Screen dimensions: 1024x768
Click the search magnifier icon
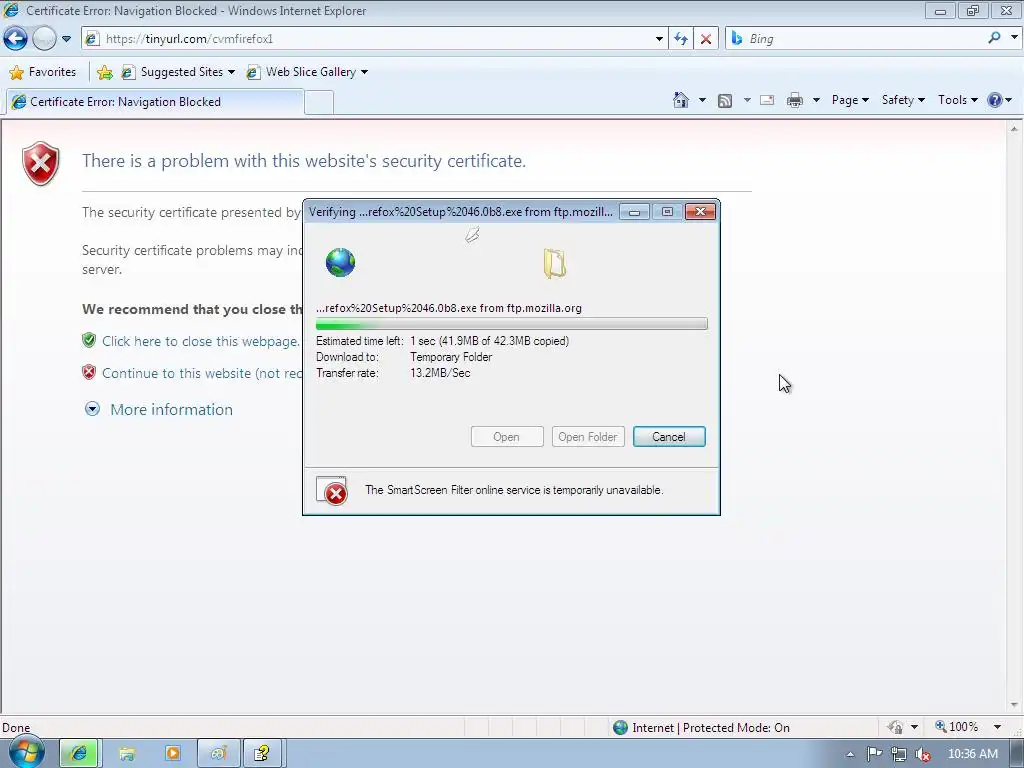click(994, 38)
